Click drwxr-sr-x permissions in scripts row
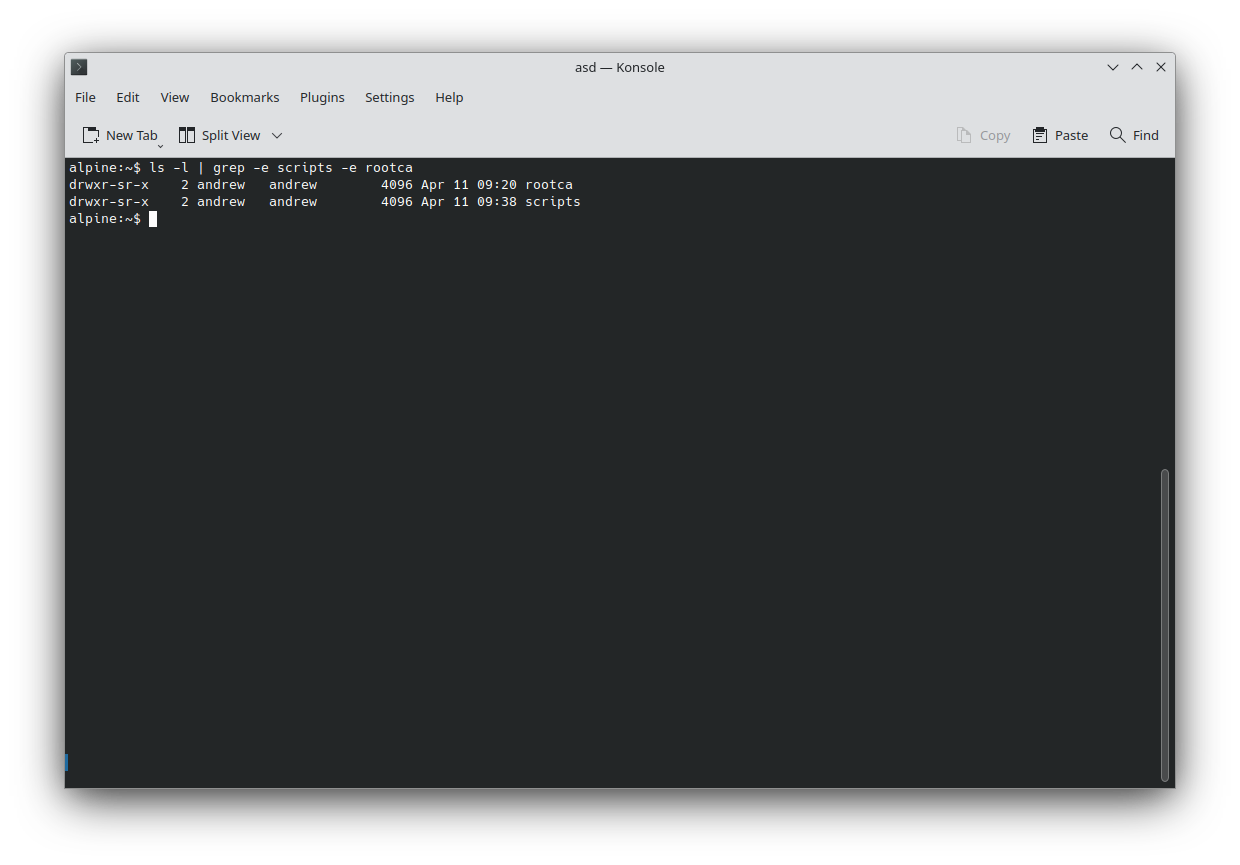Screen dimensions: 1240x865 (109, 202)
